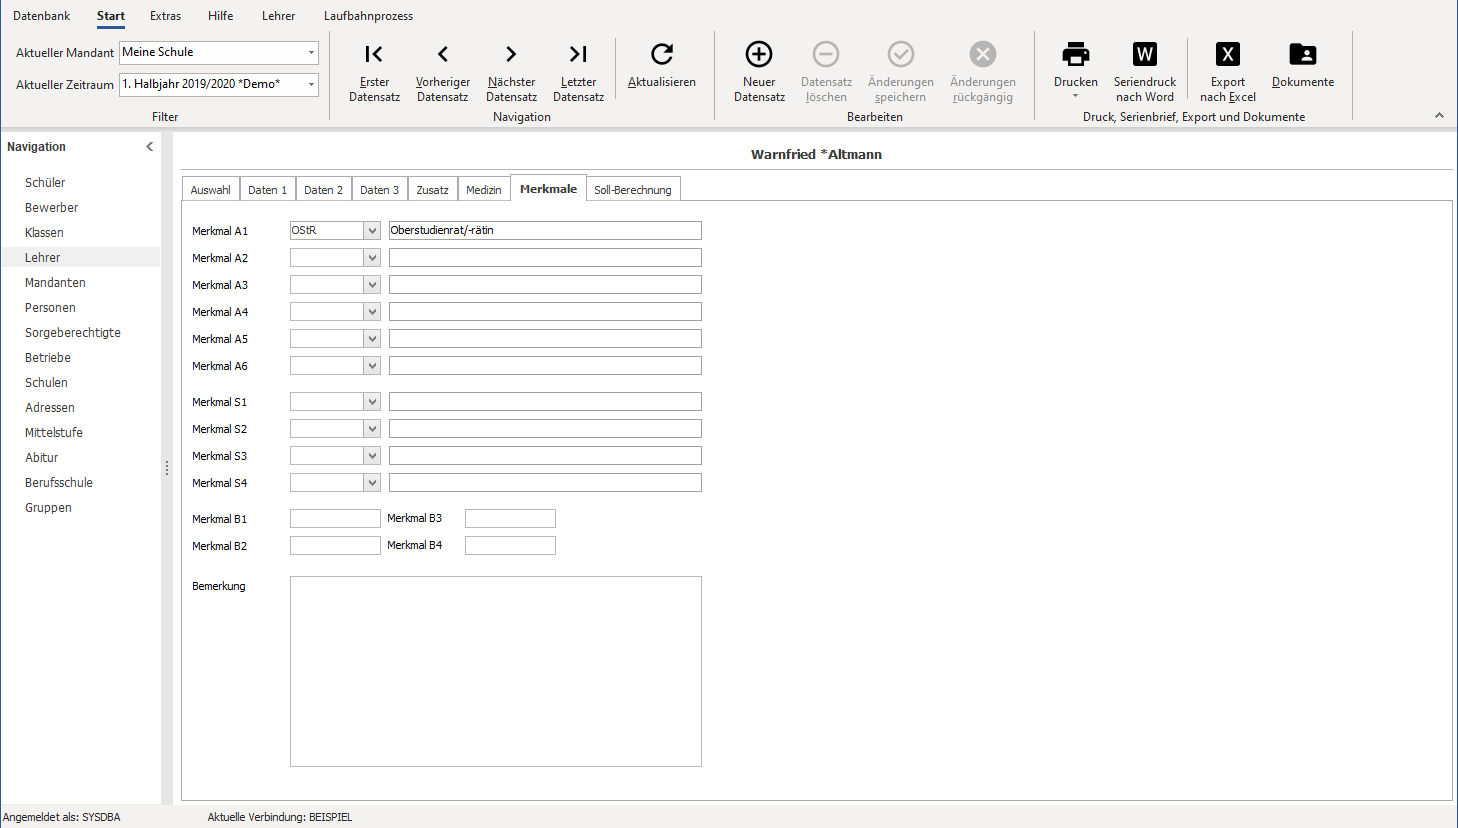1458x828 pixels.
Task: Open the Drucken printer icon
Action: click(1076, 54)
